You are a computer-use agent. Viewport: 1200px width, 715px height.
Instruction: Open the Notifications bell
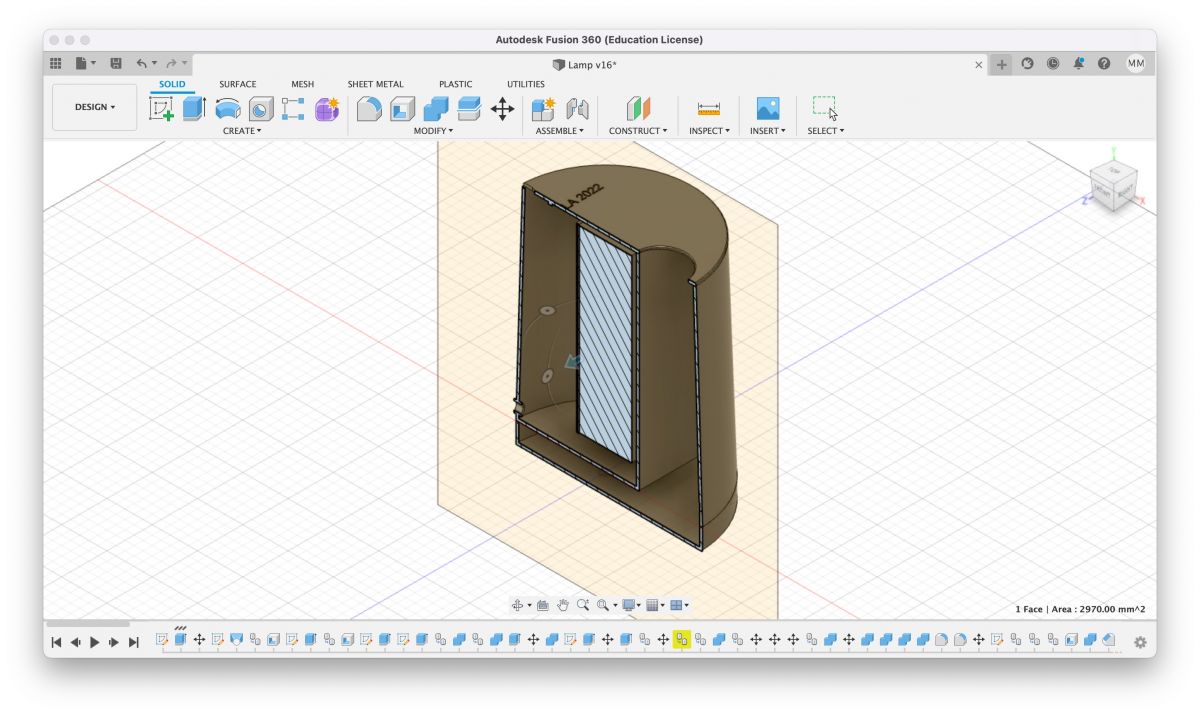point(1079,63)
